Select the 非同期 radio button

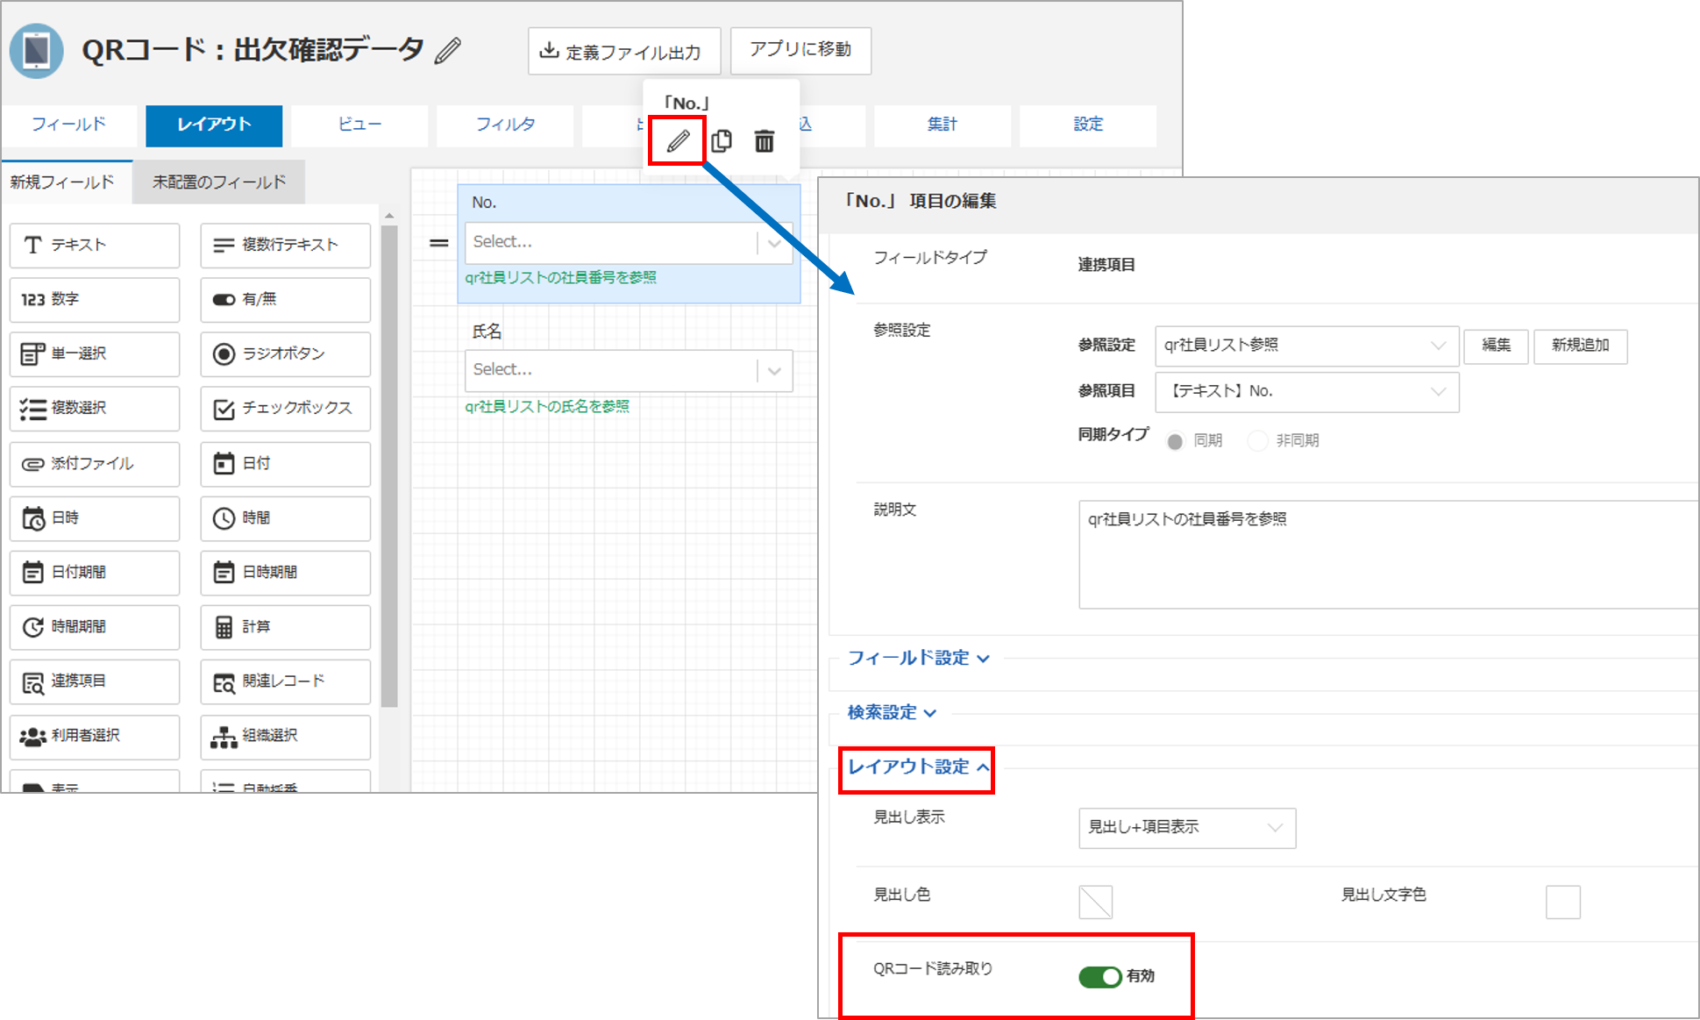pos(1258,441)
